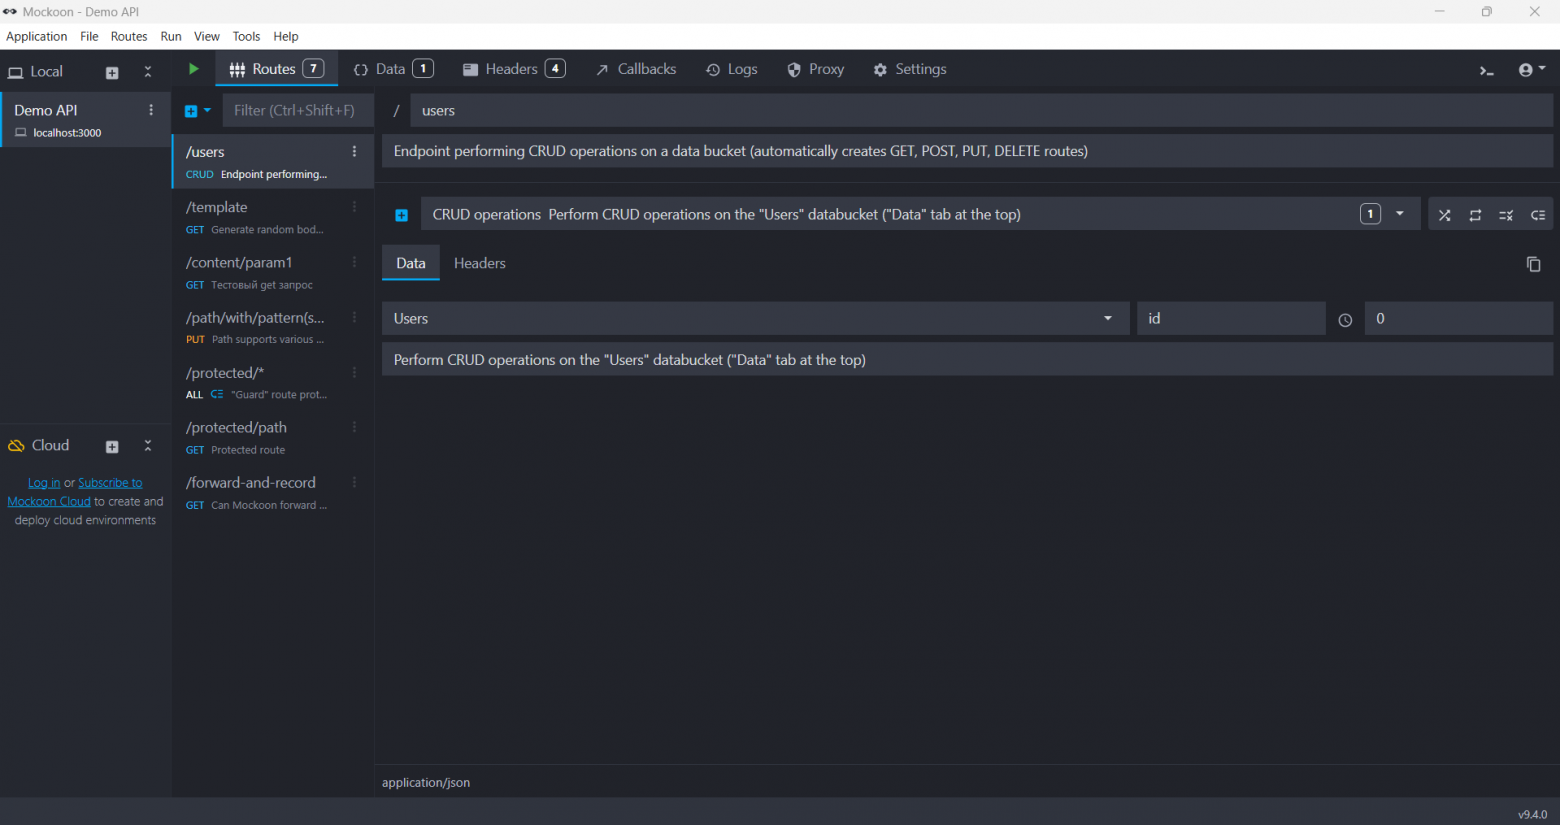Select the /forward-and-record route
The image size is (1560, 825).
tap(273, 492)
